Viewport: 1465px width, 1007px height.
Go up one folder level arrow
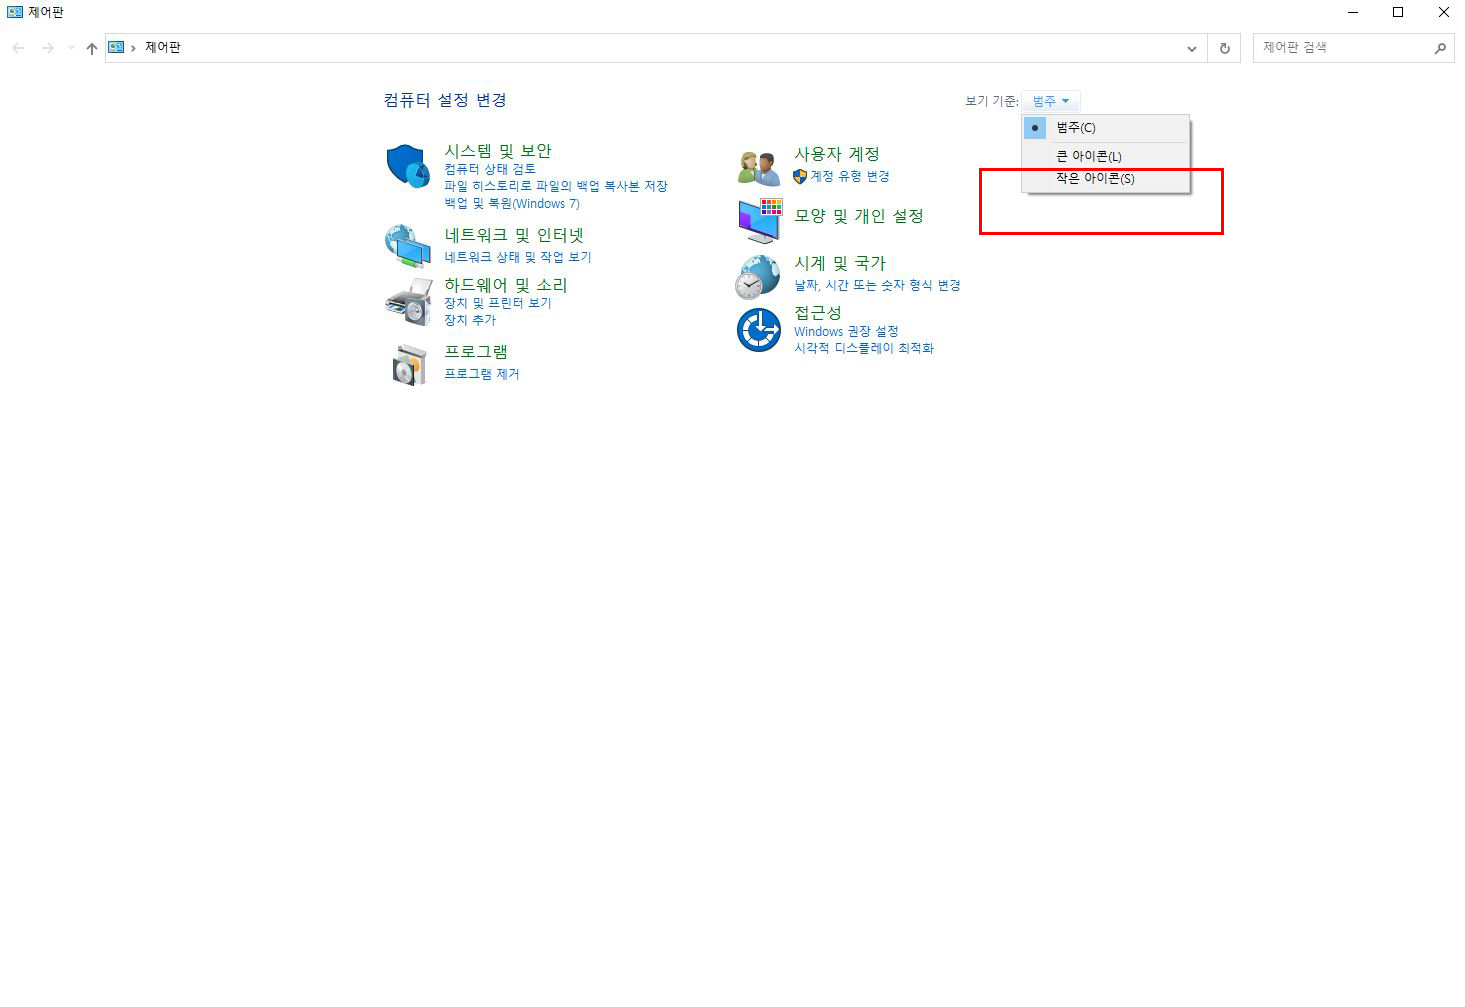pos(92,48)
